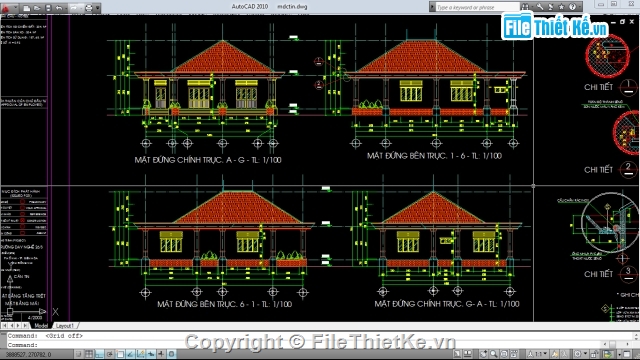Click the binoculars search icon

click(525, 7)
